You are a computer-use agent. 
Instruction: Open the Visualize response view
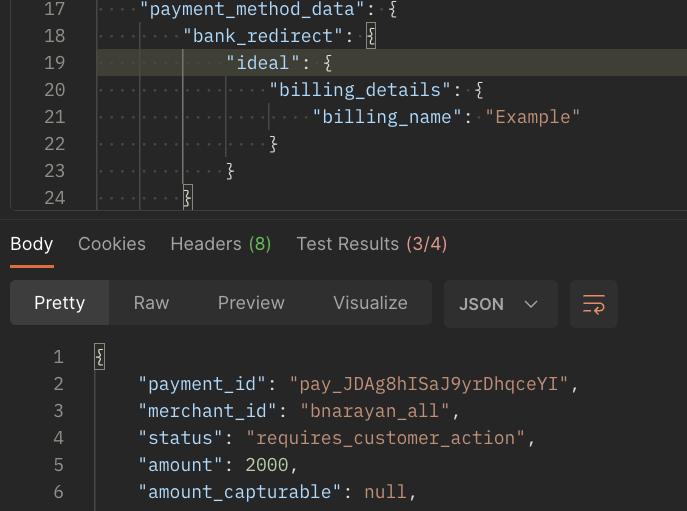(370, 303)
